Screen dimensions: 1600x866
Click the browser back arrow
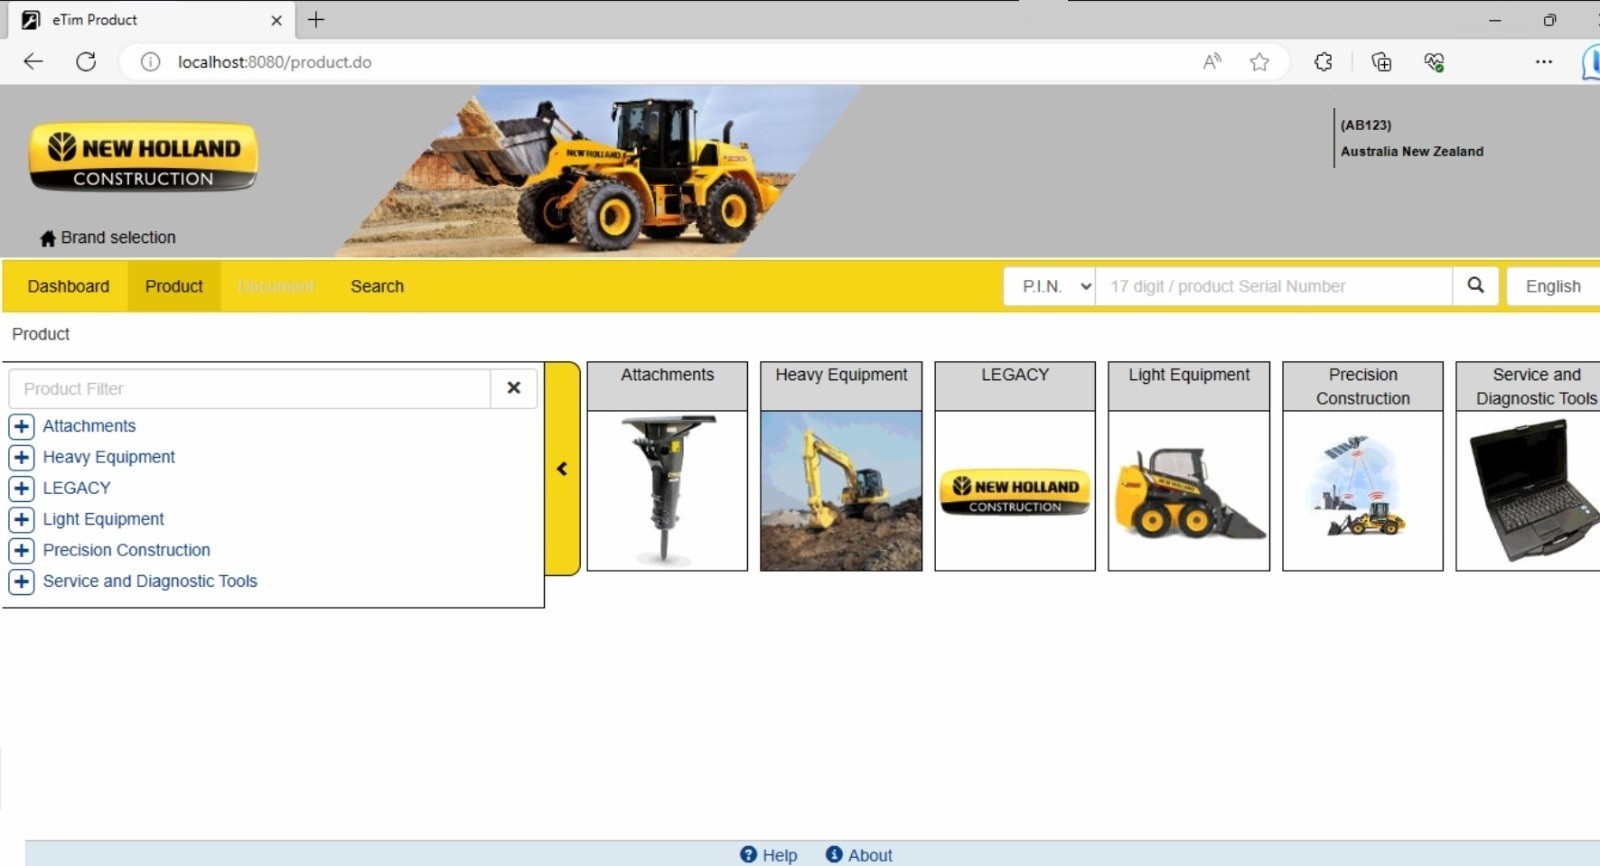coord(33,61)
